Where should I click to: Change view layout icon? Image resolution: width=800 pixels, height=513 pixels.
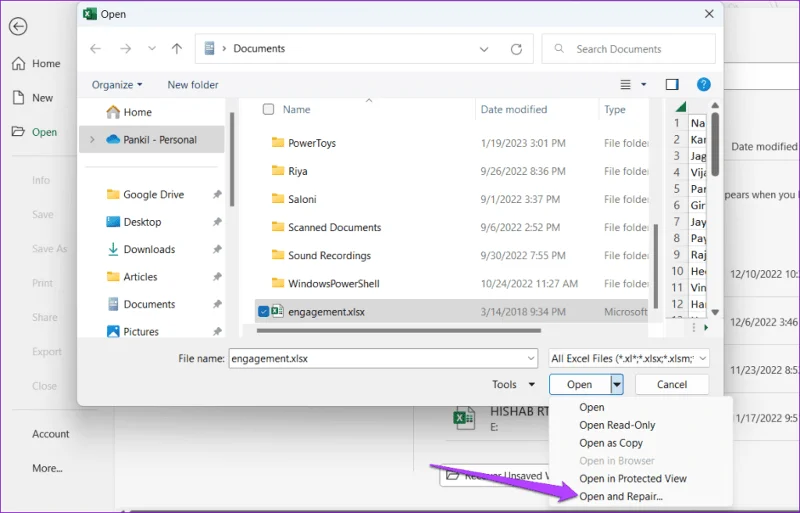pos(625,85)
